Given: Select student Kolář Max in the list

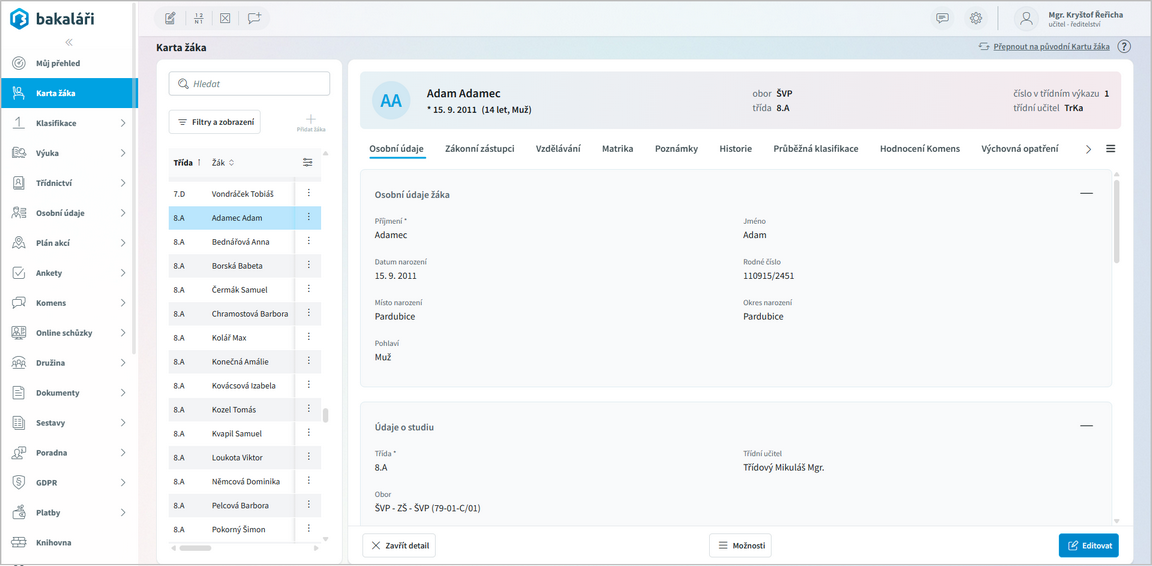Looking at the screenshot, I should pyautogui.click(x=229, y=338).
